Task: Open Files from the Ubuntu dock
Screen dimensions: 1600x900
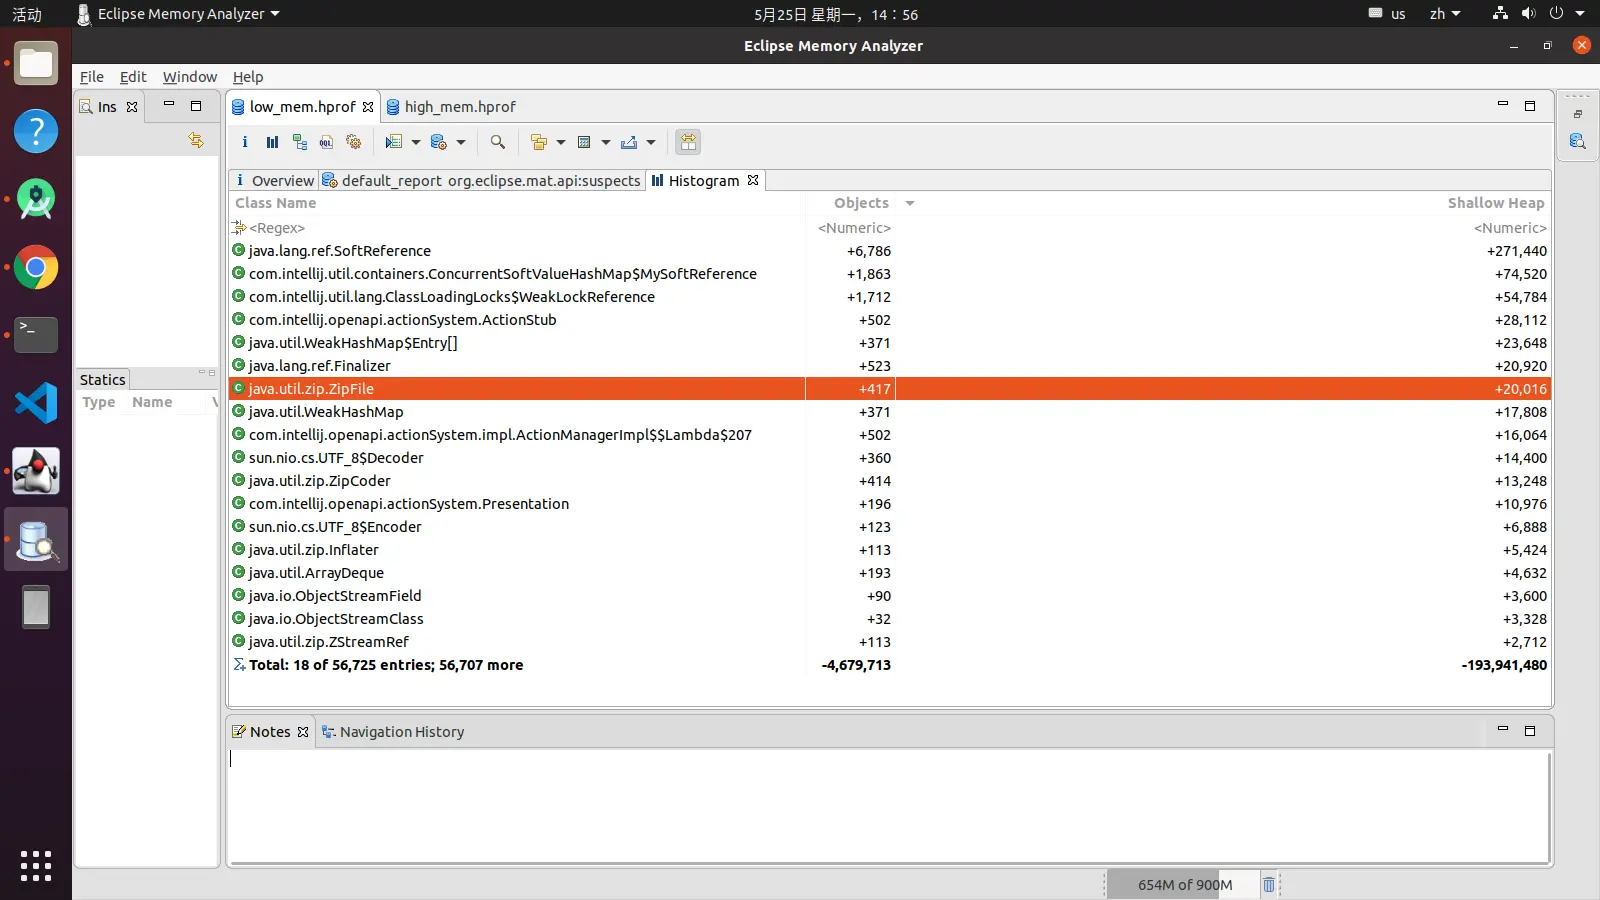Action: click(x=36, y=63)
